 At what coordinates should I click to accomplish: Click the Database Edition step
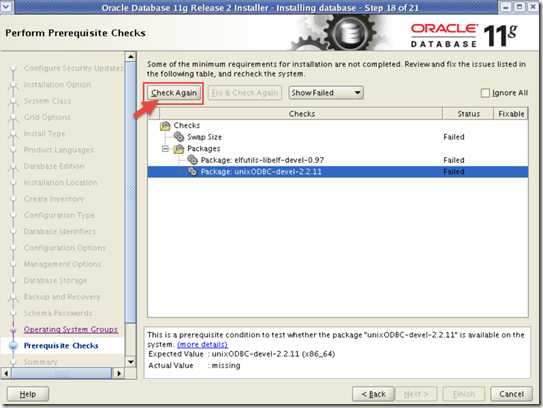[x=54, y=166]
